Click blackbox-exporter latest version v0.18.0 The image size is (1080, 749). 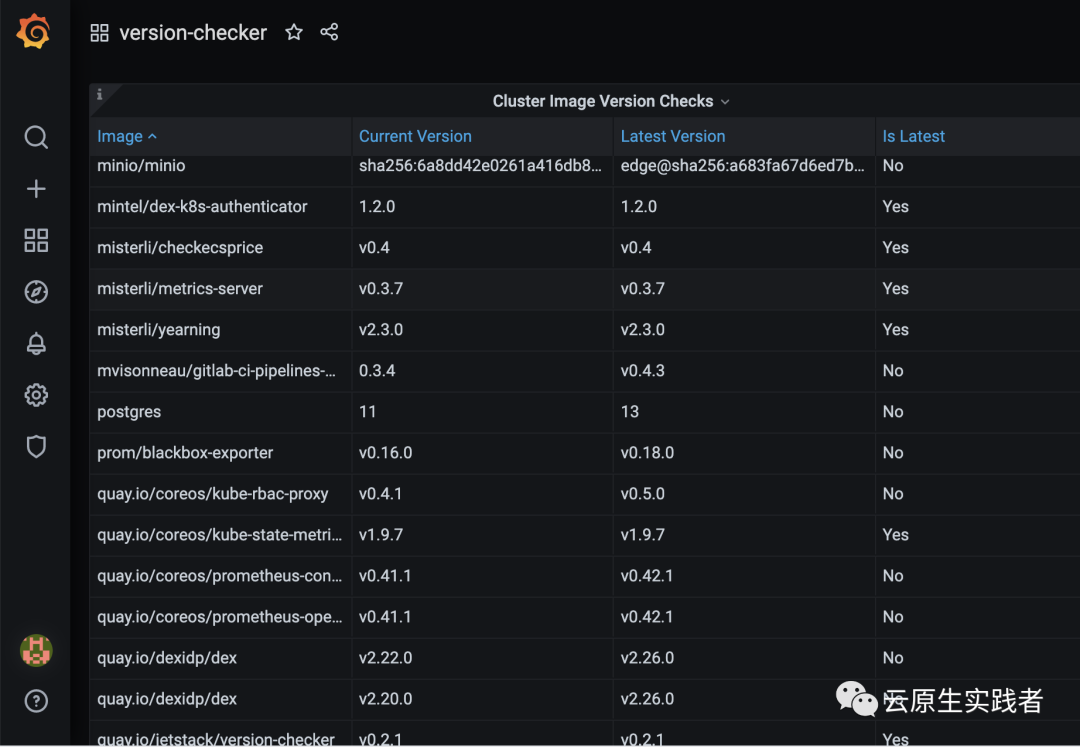(647, 453)
